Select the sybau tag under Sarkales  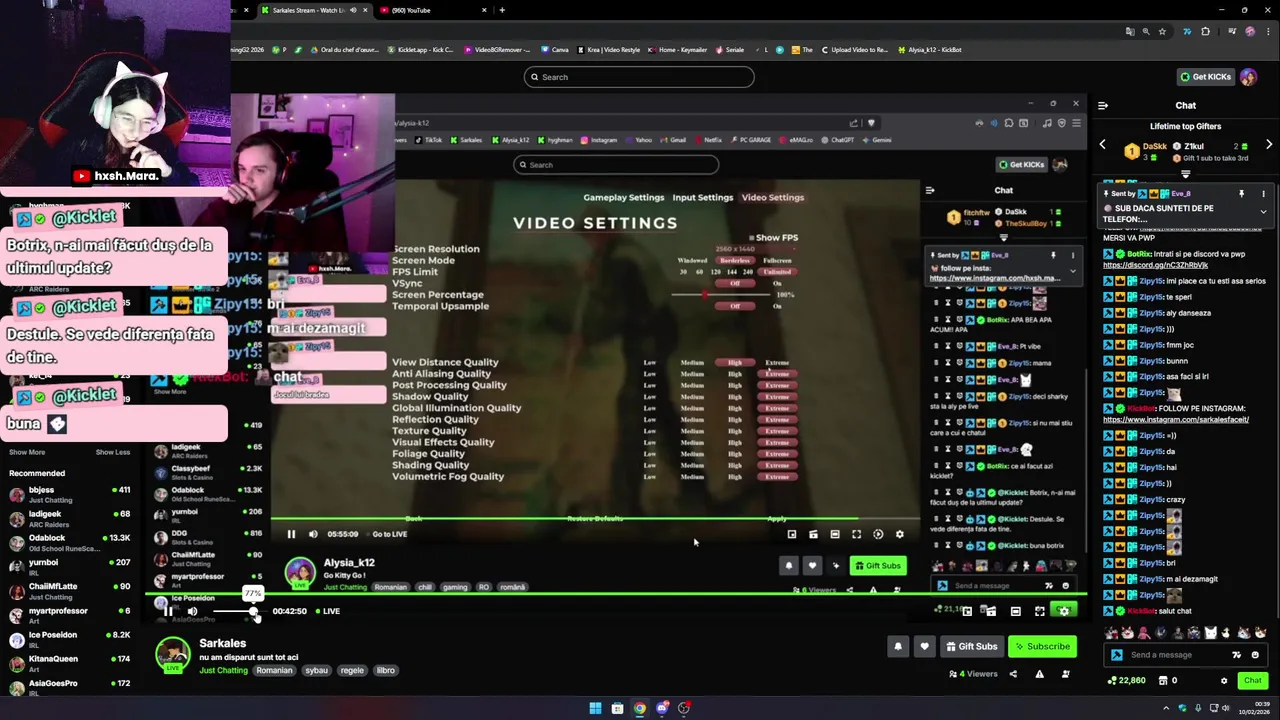(316, 670)
